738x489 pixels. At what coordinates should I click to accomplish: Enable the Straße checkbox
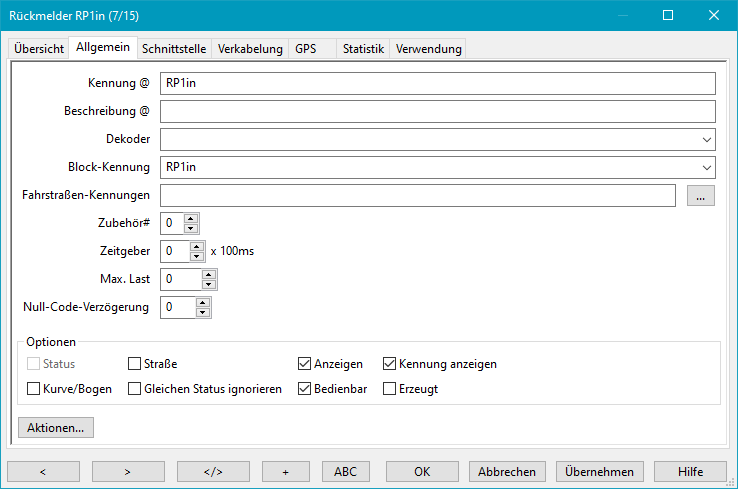(x=135, y=364)
